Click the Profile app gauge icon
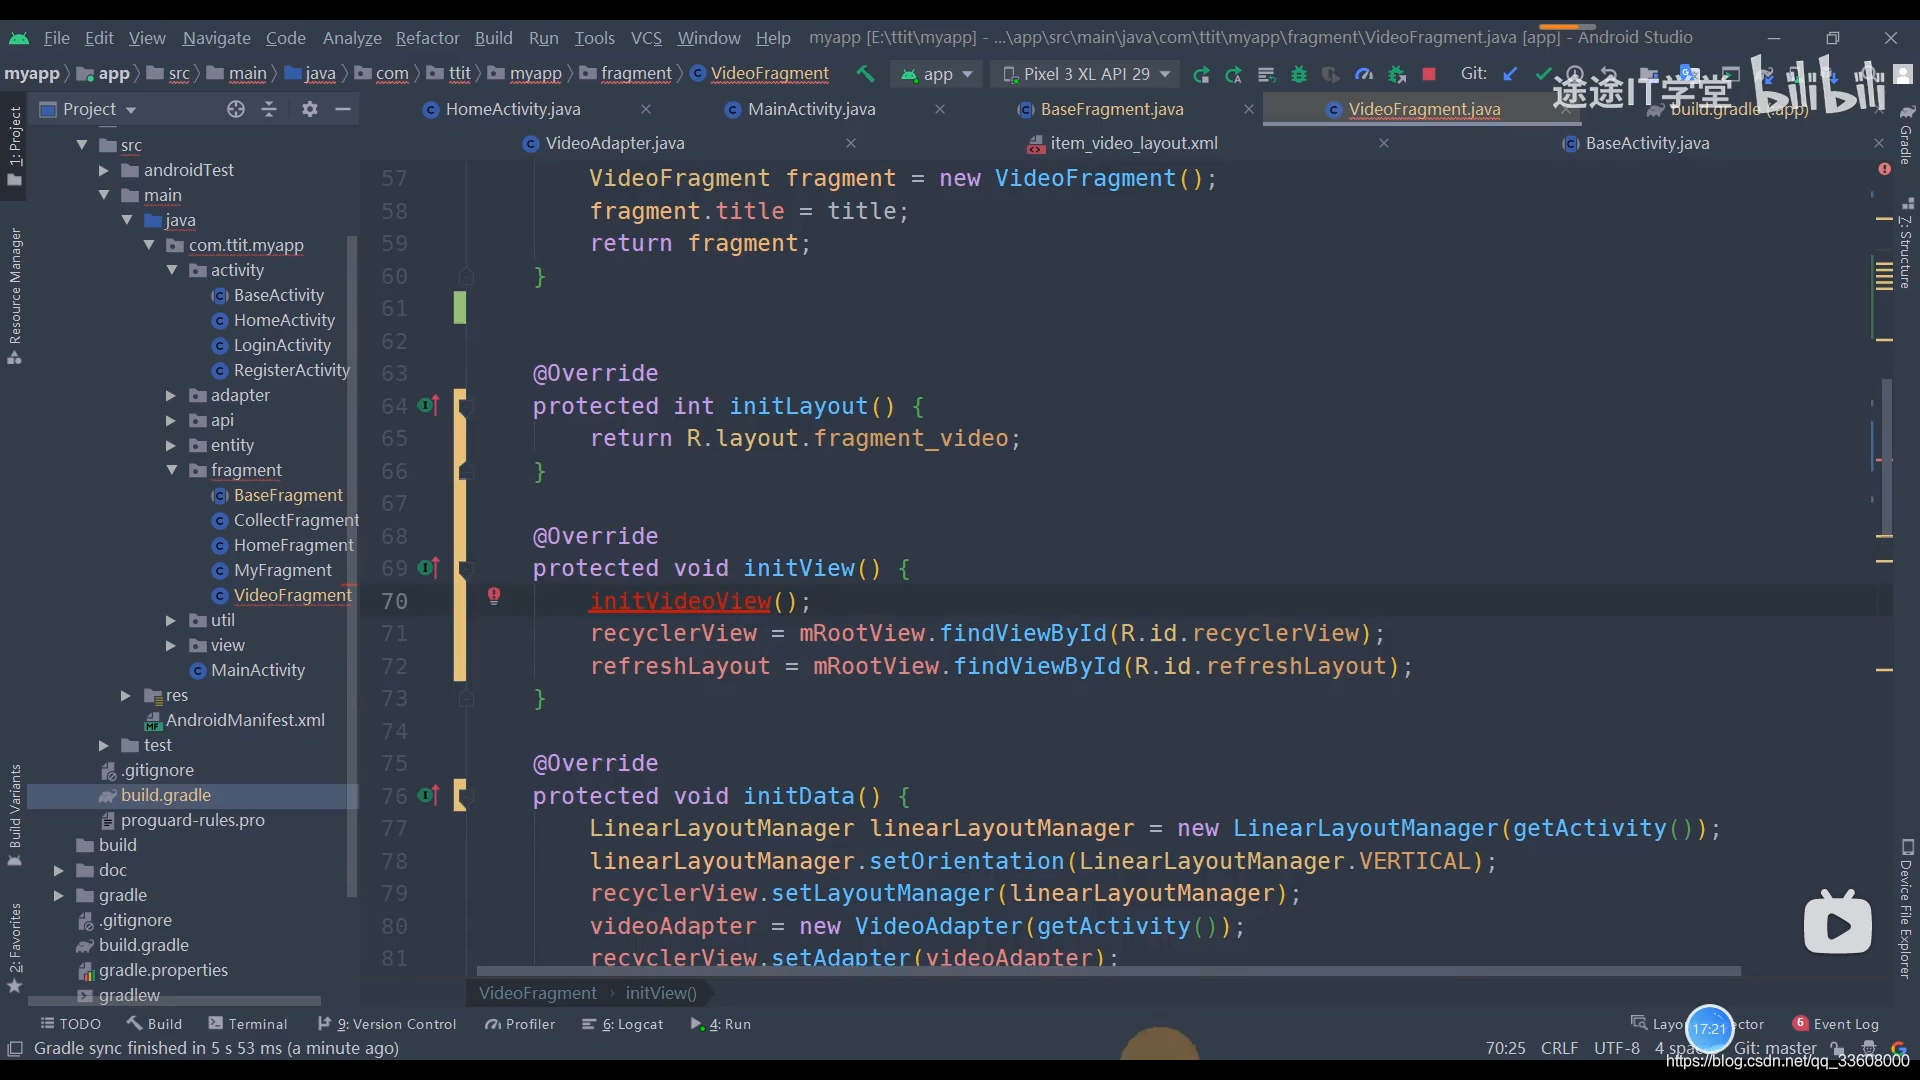This screenshot has width=1920, height=1080. pyautogui.click(x=1364, y=74)
